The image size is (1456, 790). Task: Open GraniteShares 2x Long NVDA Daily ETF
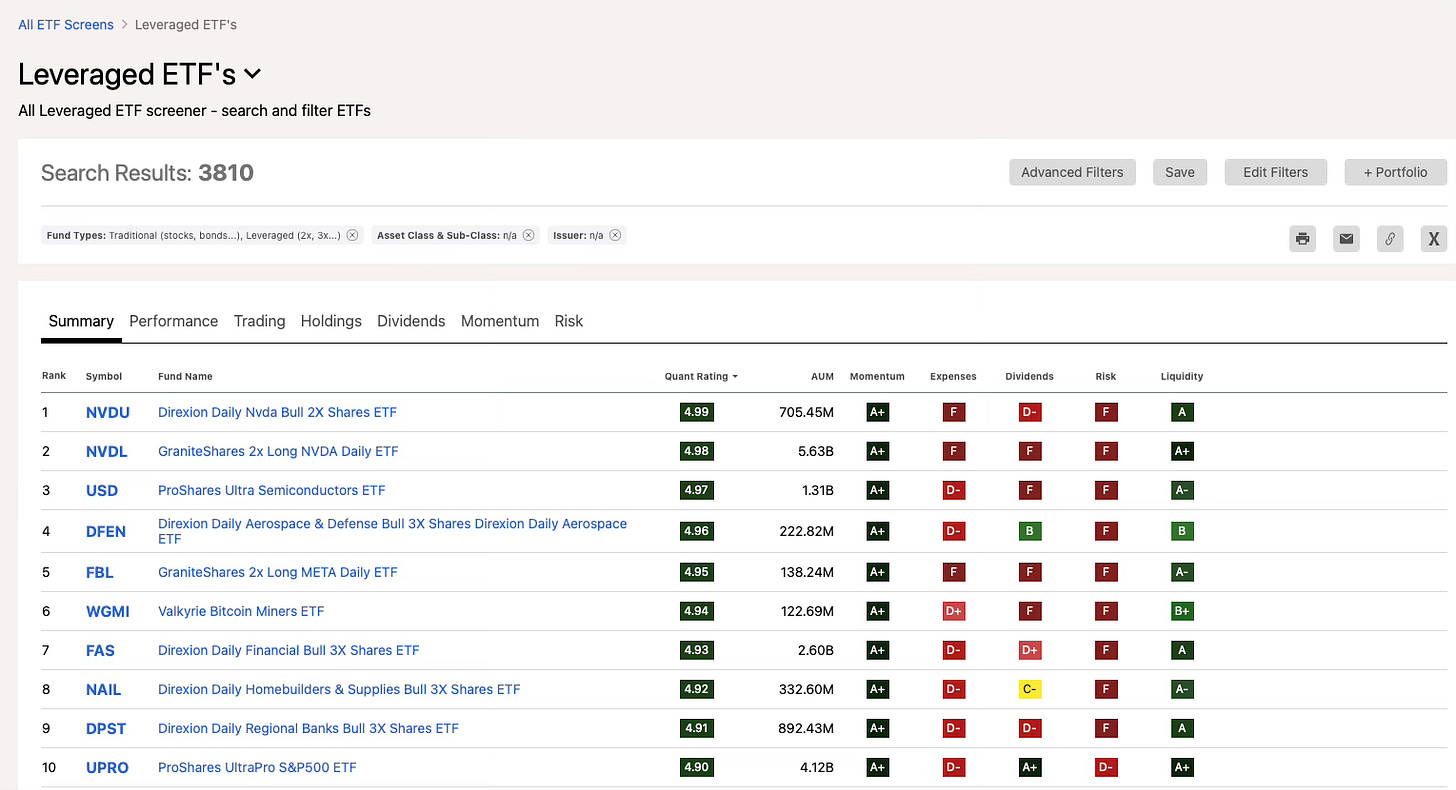[278, 451]
